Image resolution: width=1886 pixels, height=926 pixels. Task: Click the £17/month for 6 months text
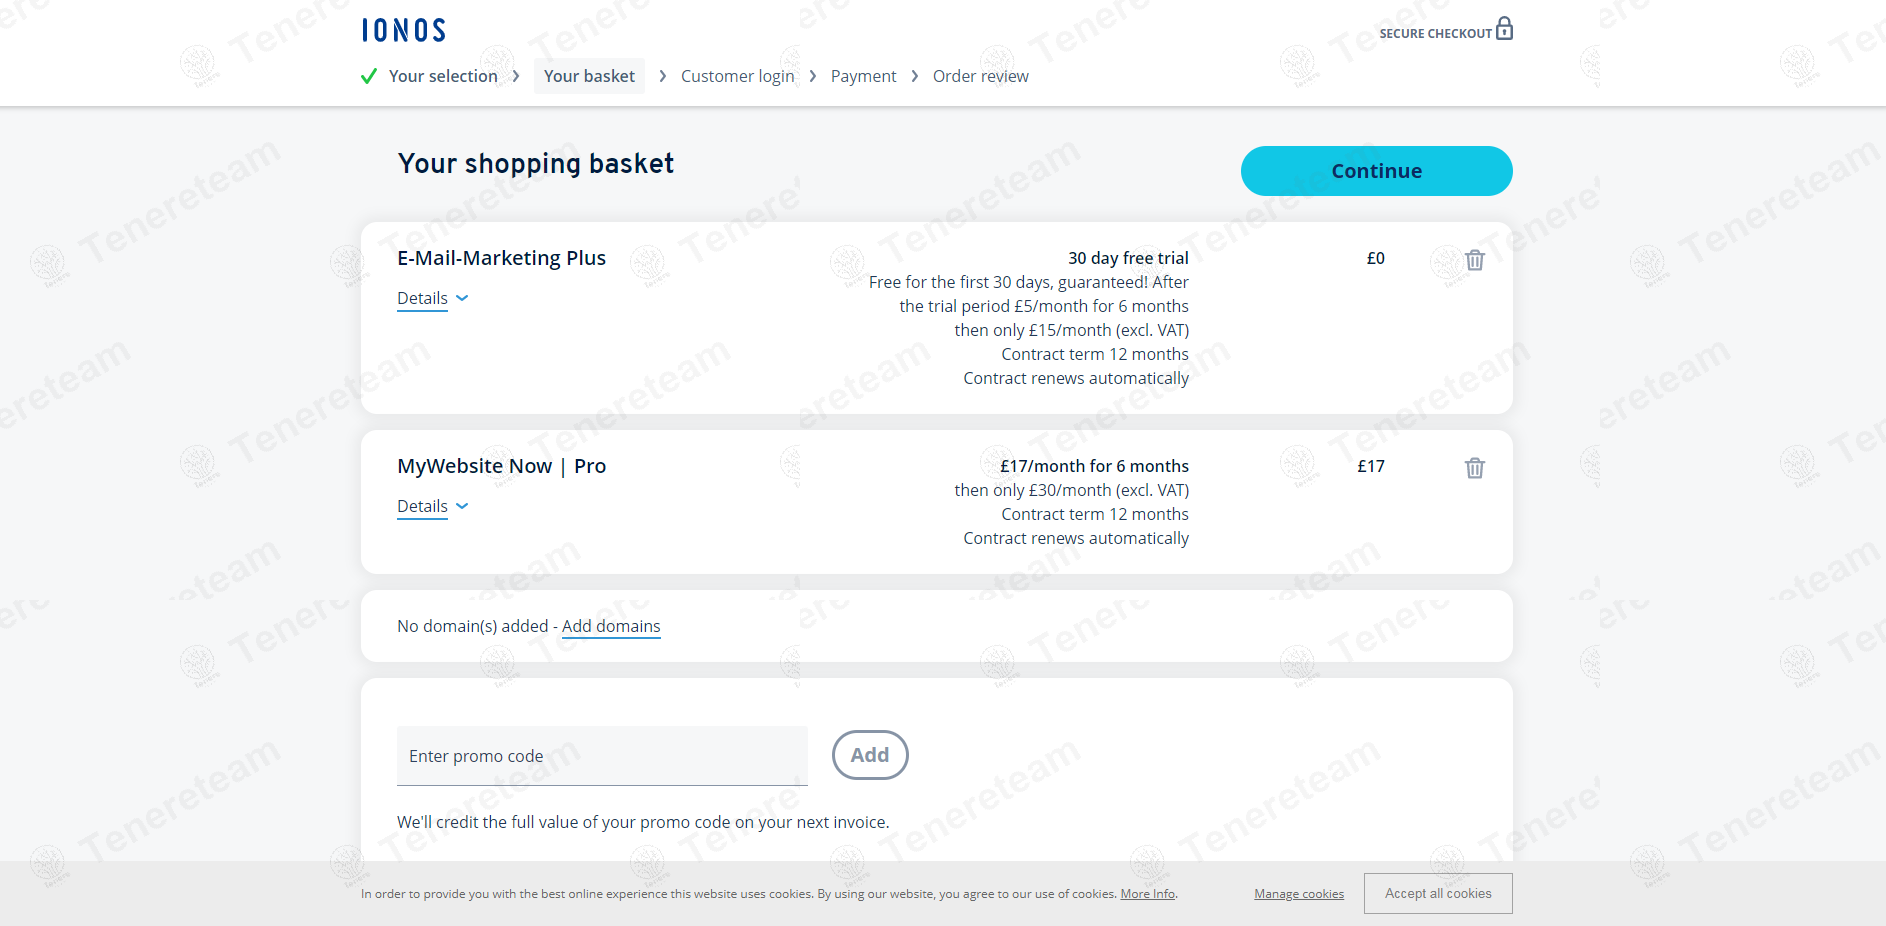click(x=1094, y=466)
